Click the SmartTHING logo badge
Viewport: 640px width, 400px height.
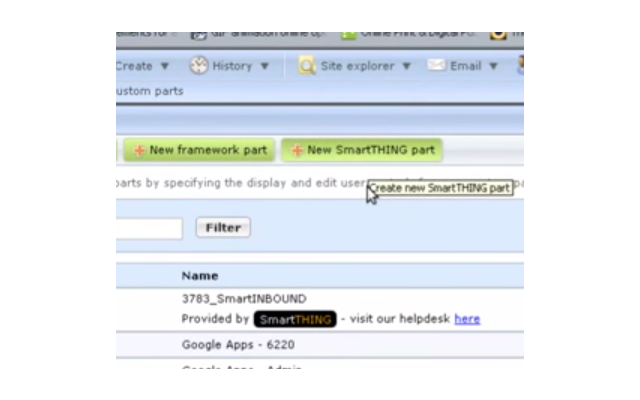click(x=295, y=319)
